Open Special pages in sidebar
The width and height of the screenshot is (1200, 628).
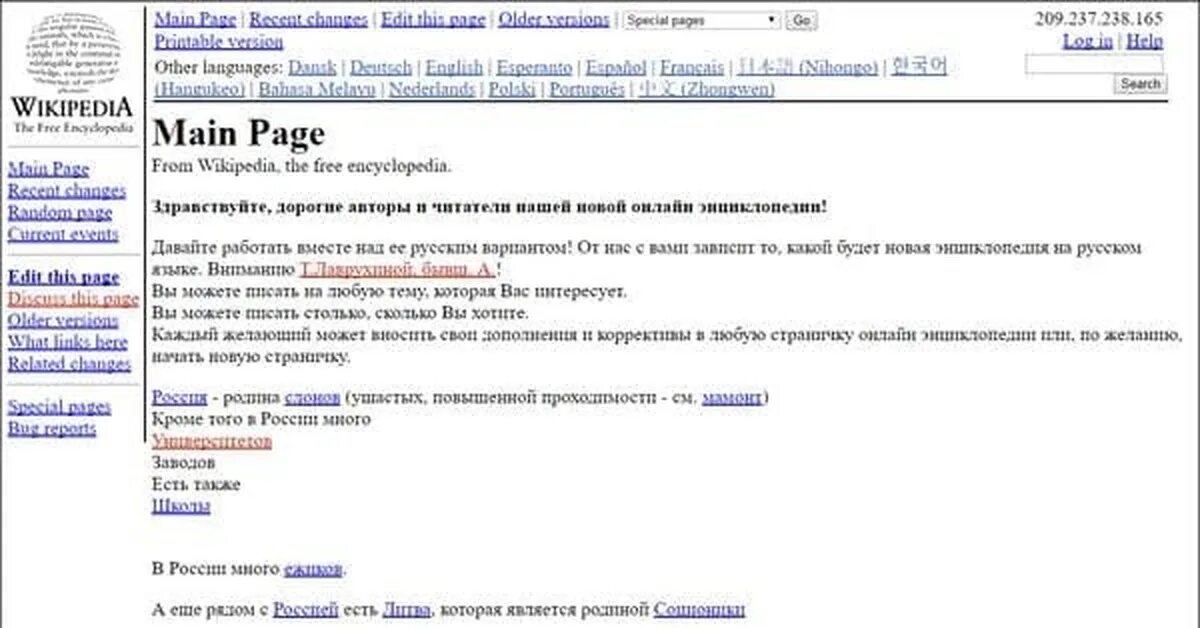pyautogui.click(x=59, y=407)
